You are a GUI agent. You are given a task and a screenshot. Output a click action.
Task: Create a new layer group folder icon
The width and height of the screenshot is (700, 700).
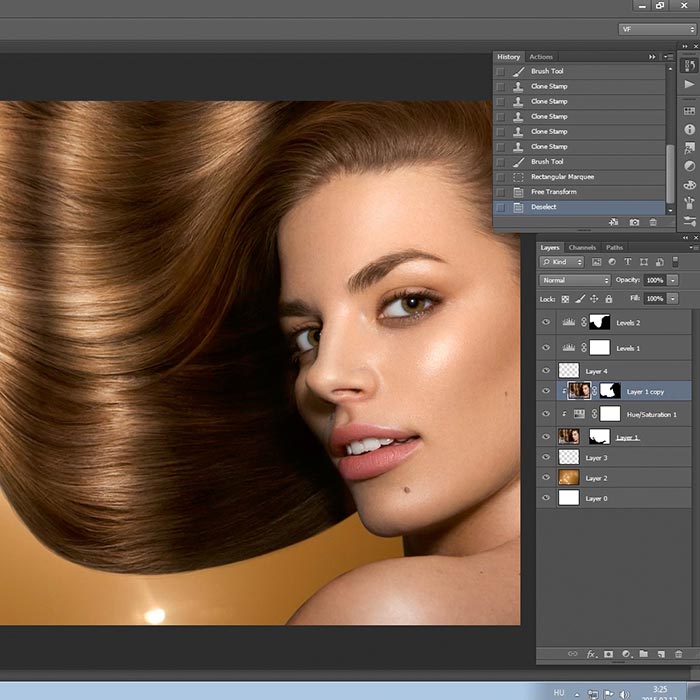[643, 654]
